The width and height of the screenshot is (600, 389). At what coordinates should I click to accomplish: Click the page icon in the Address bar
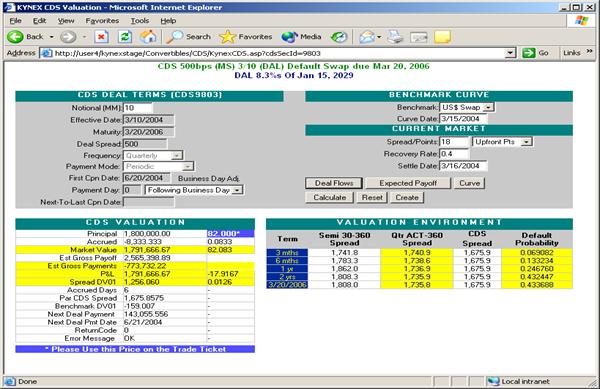coord(46,53)
